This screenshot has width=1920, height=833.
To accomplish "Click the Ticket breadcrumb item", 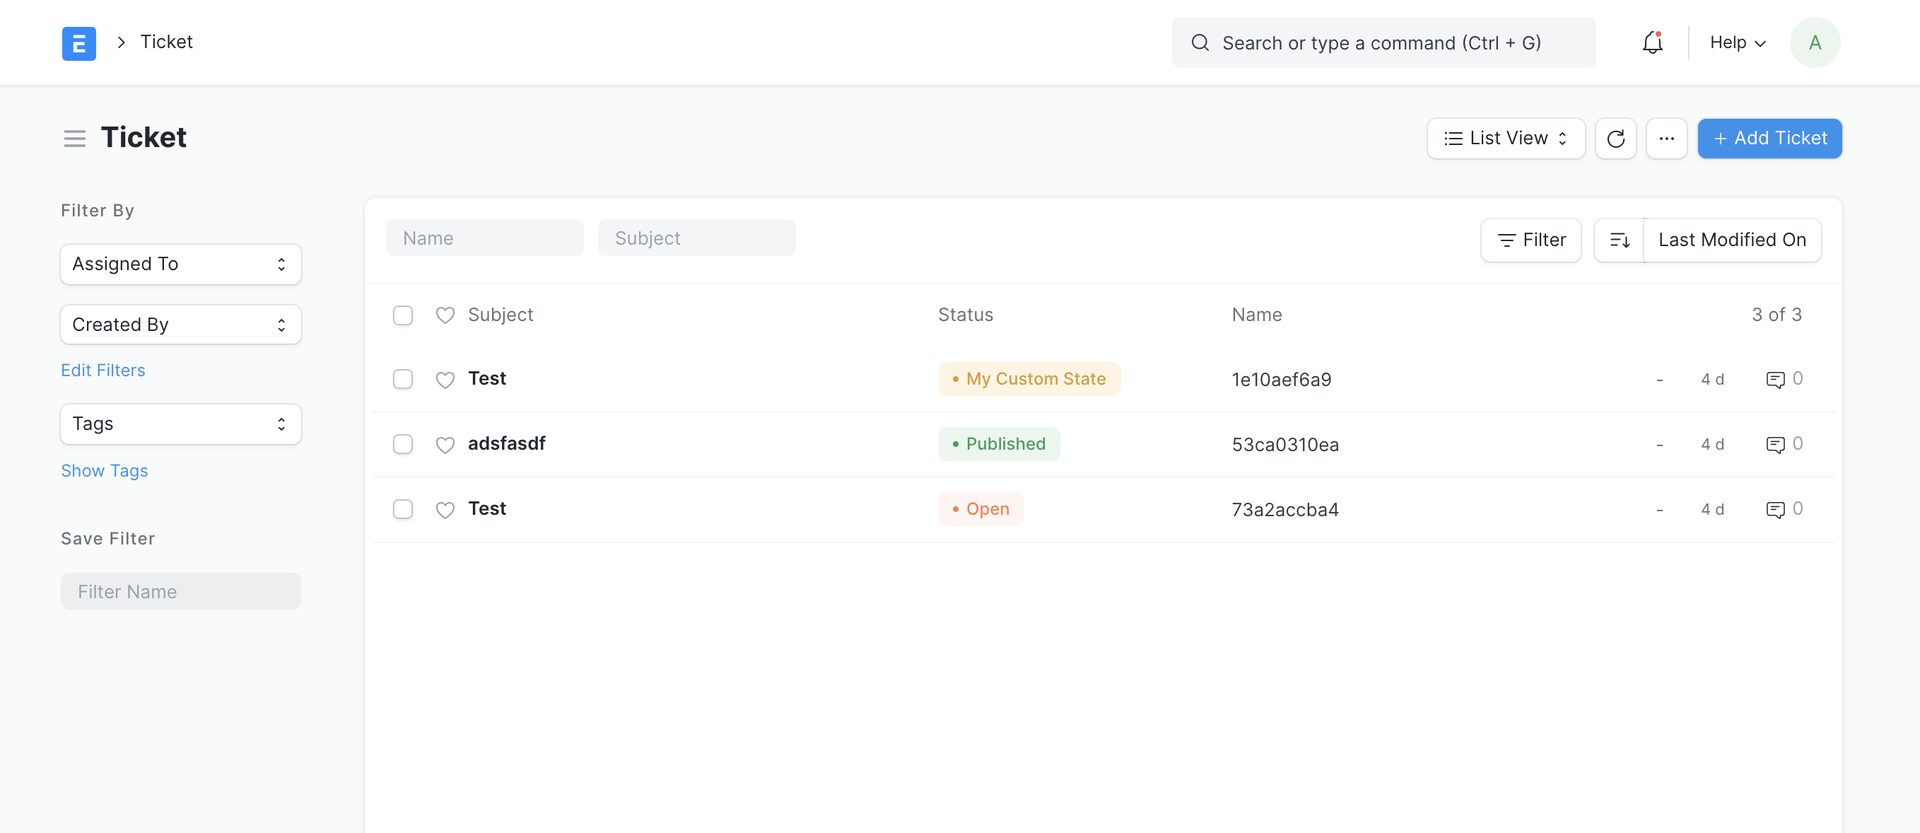I will coord(166,42).
